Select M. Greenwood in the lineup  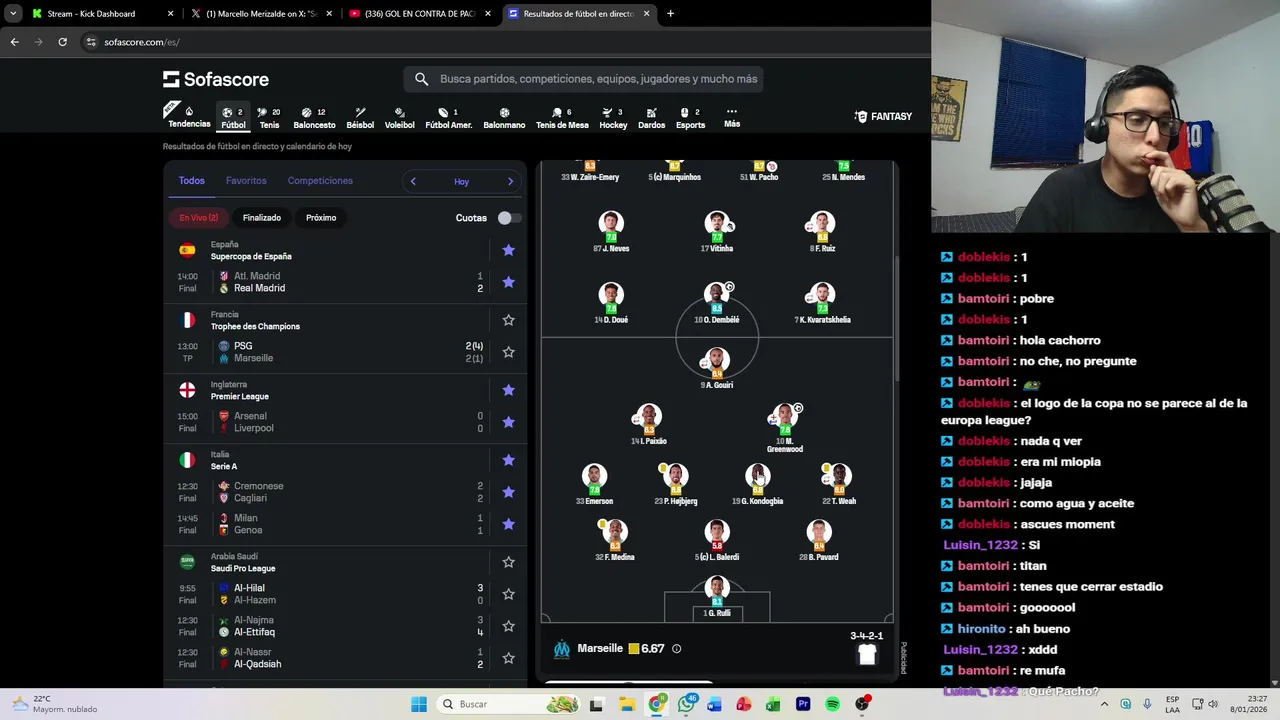785,428
